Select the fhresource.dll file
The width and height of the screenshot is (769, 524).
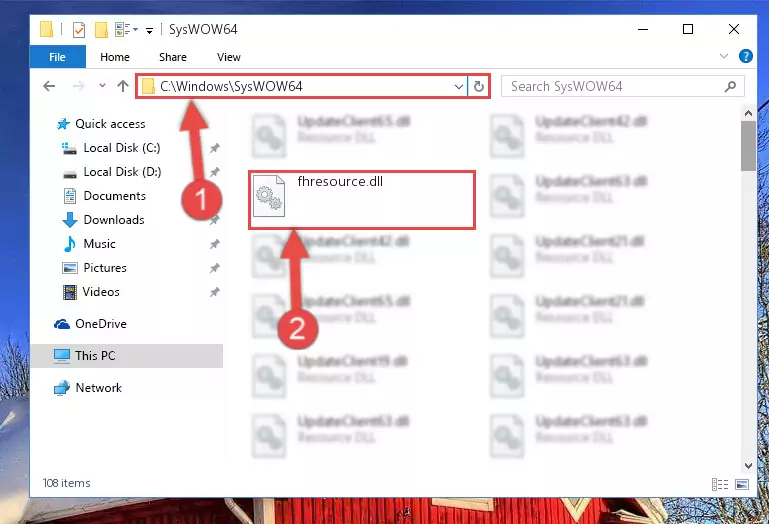362,200
